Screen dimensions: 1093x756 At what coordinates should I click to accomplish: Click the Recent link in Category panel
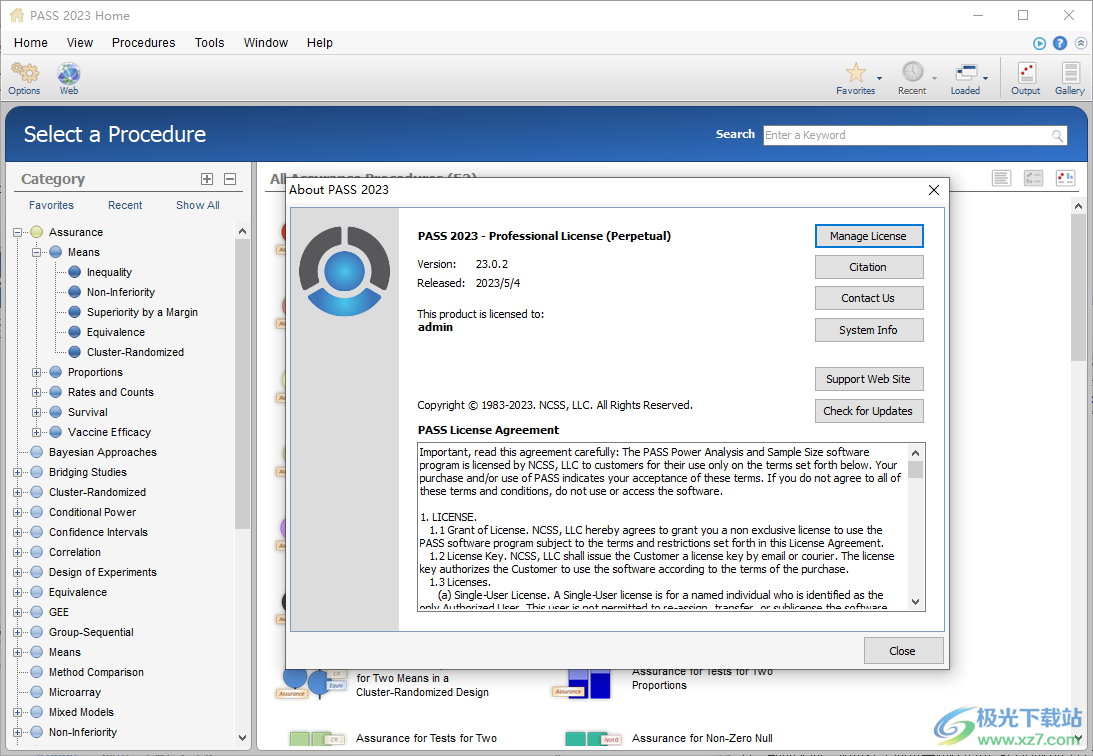coord(125,206)
